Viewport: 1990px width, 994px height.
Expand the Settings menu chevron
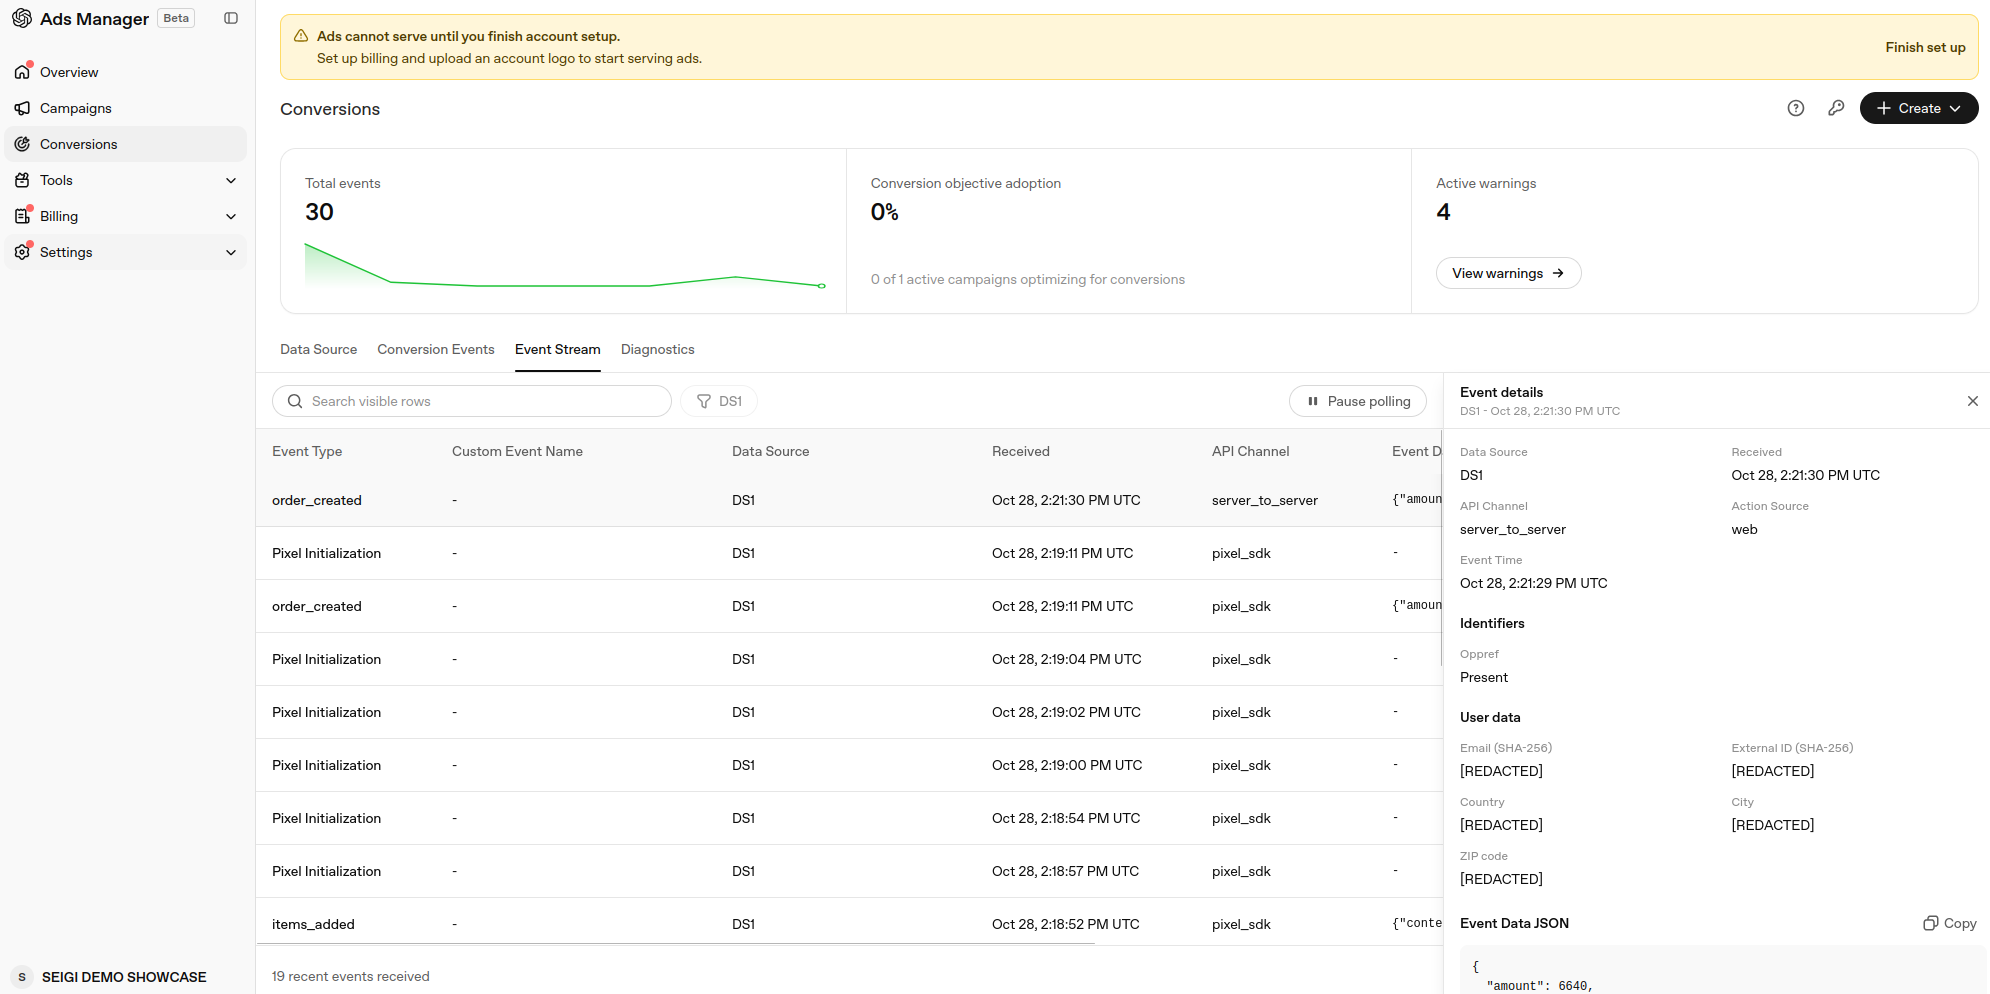pos(231,252)
